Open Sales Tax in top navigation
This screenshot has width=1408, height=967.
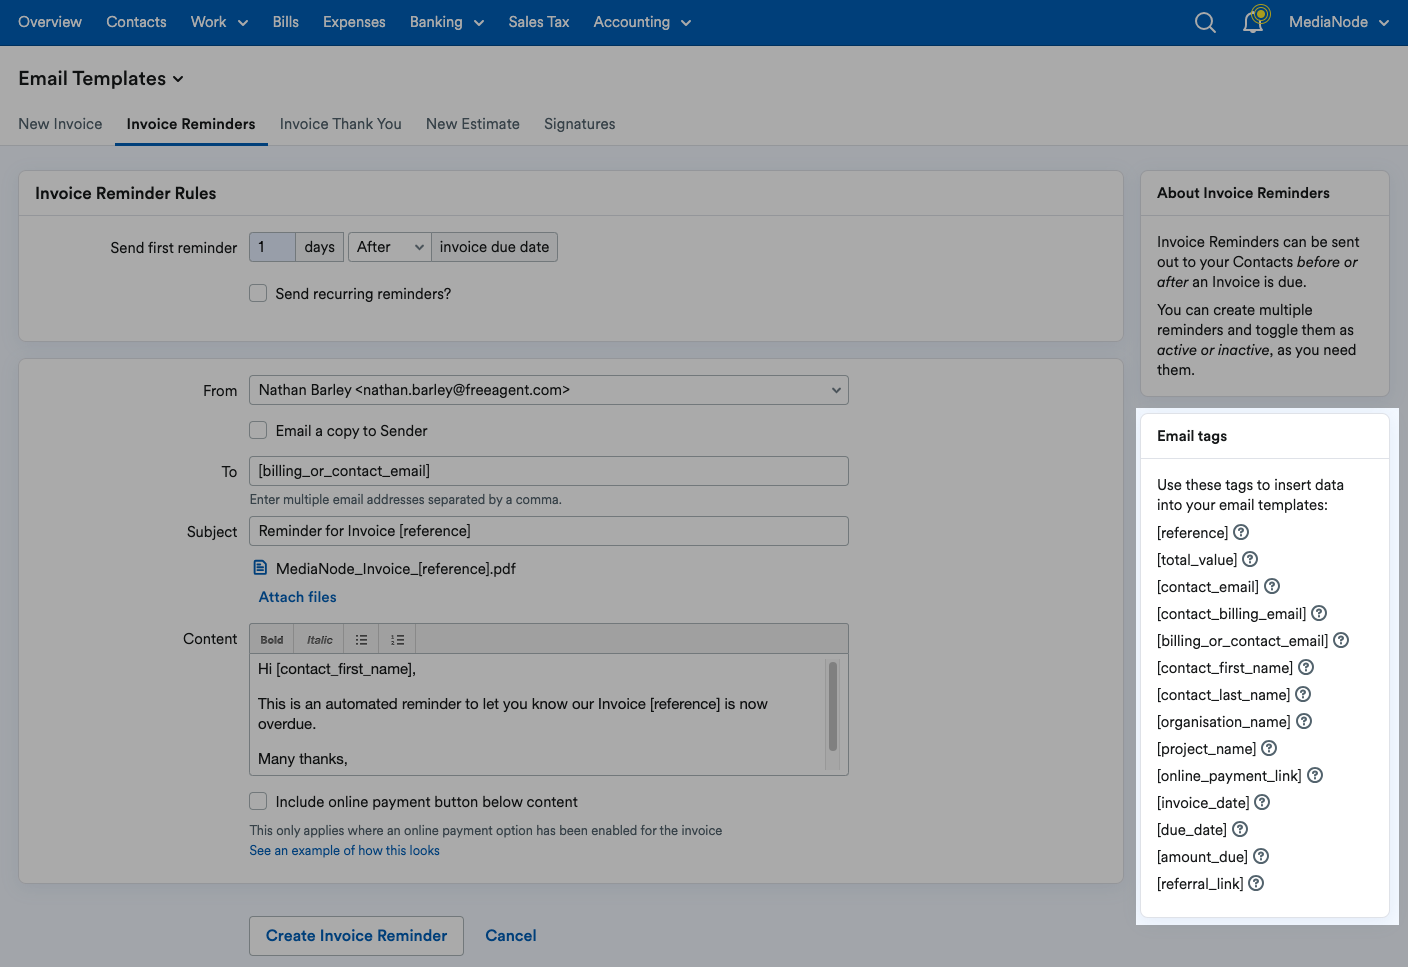(538, 22)
